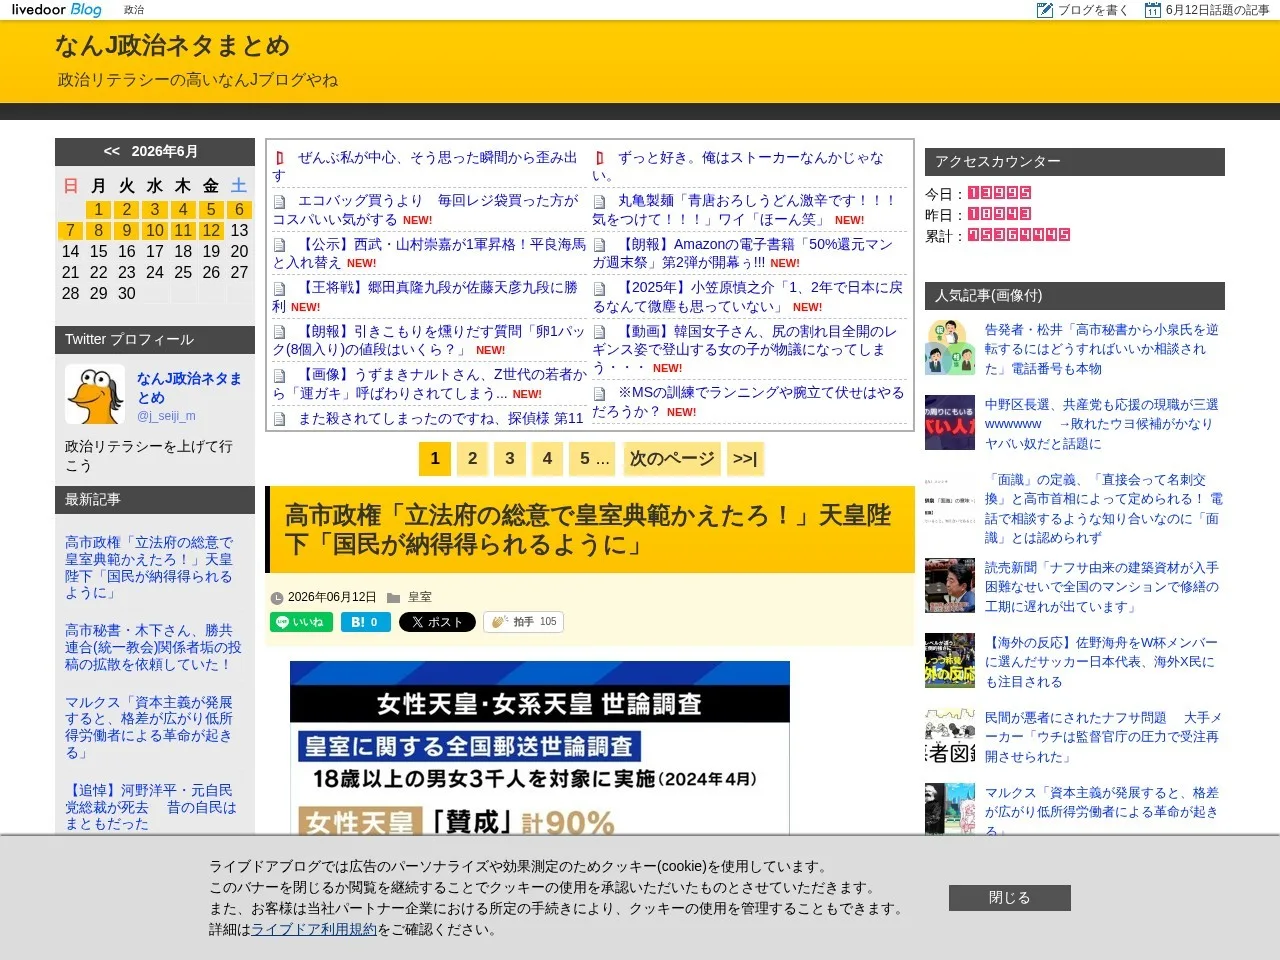The image size is (1280, 960).
Task: Select June 8 in the calendar
Action: [98, 230]
